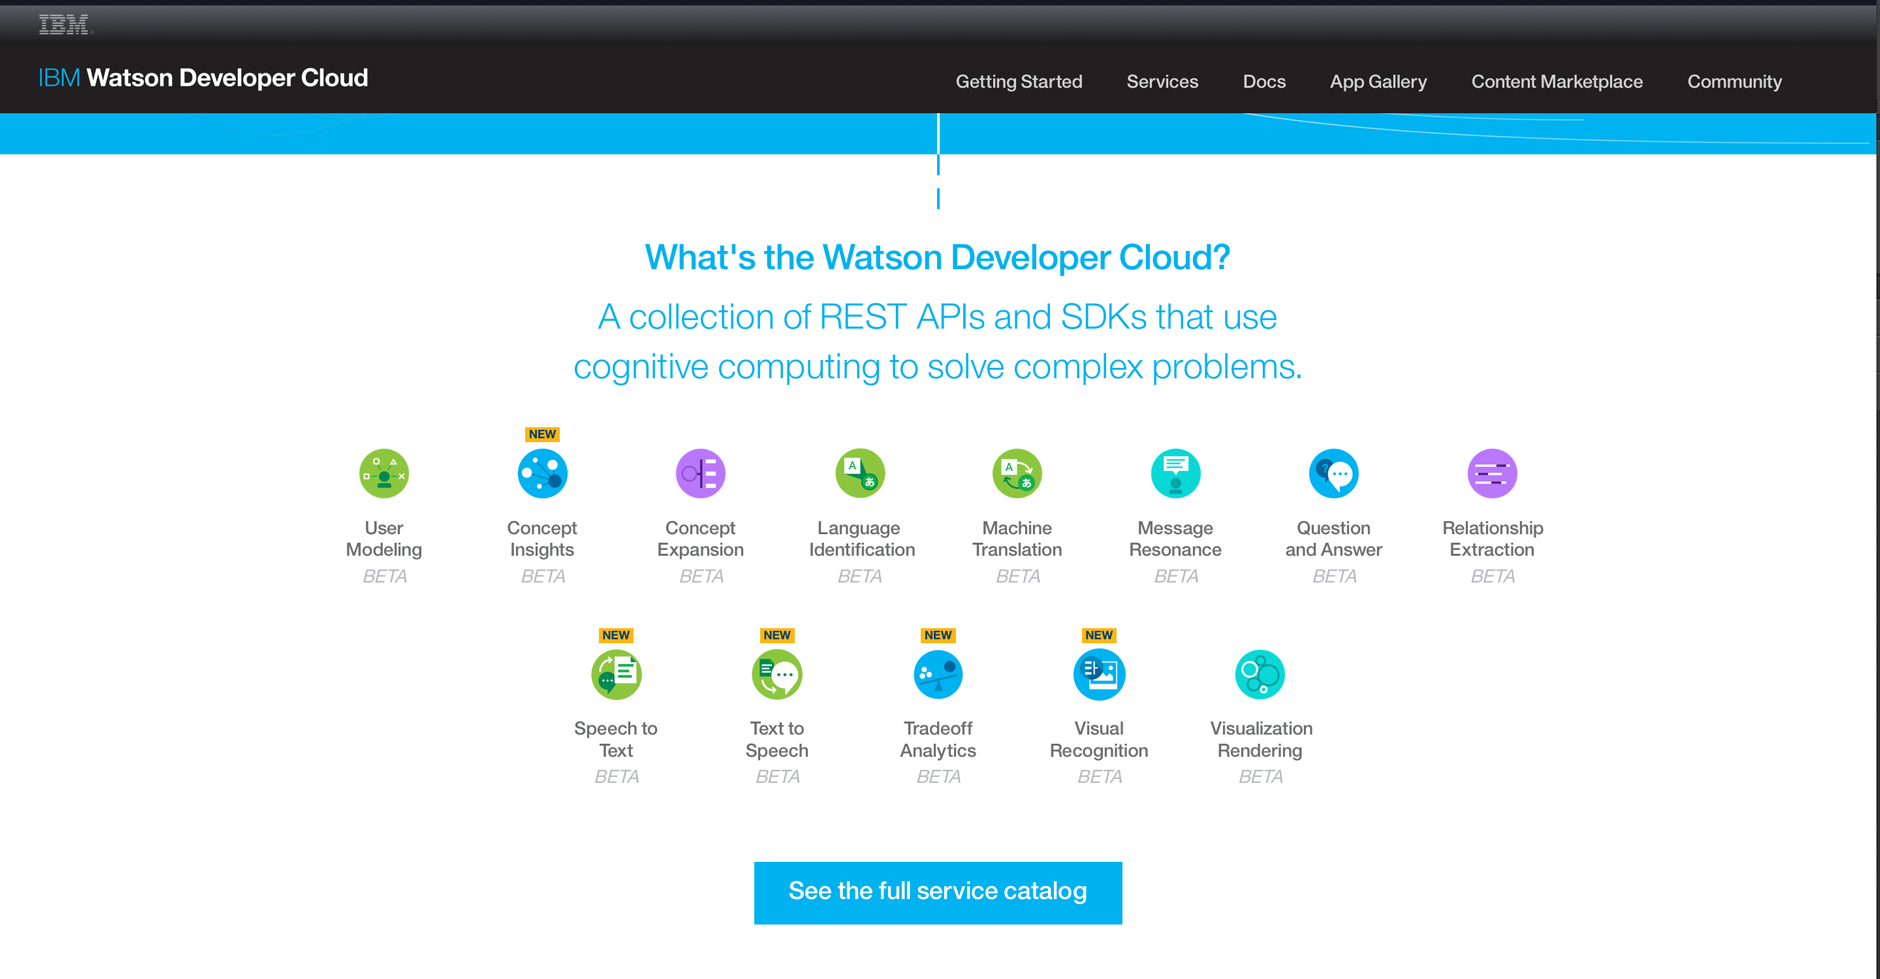Image resolution: width=1880 pixels, height=979 pixels.
Task: Click the Concept Expansion label
Action: pyautogui.click(x=700, y=539)
